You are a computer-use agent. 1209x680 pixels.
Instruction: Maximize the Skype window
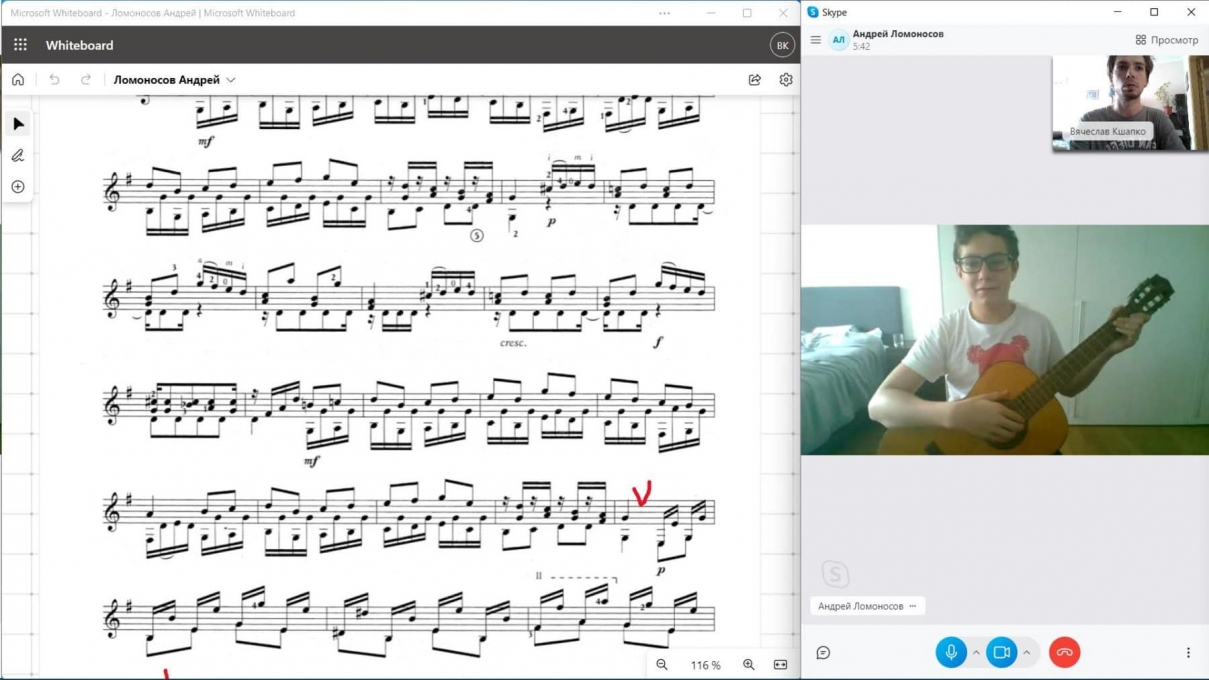pyautogui.click(x=1154, y=12)
